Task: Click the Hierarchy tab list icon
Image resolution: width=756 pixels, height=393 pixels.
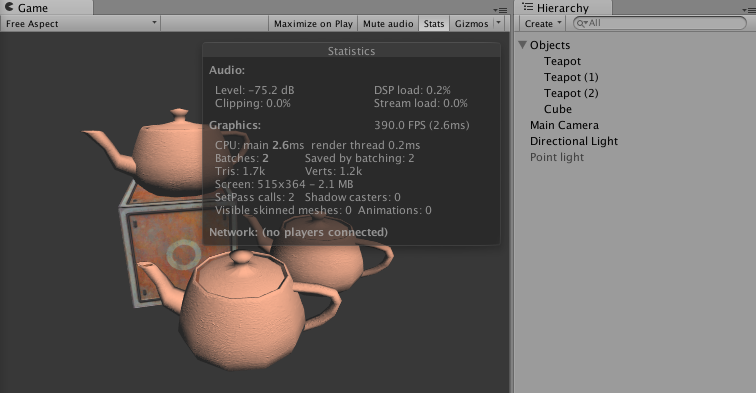Action: [x=528, y=7]
